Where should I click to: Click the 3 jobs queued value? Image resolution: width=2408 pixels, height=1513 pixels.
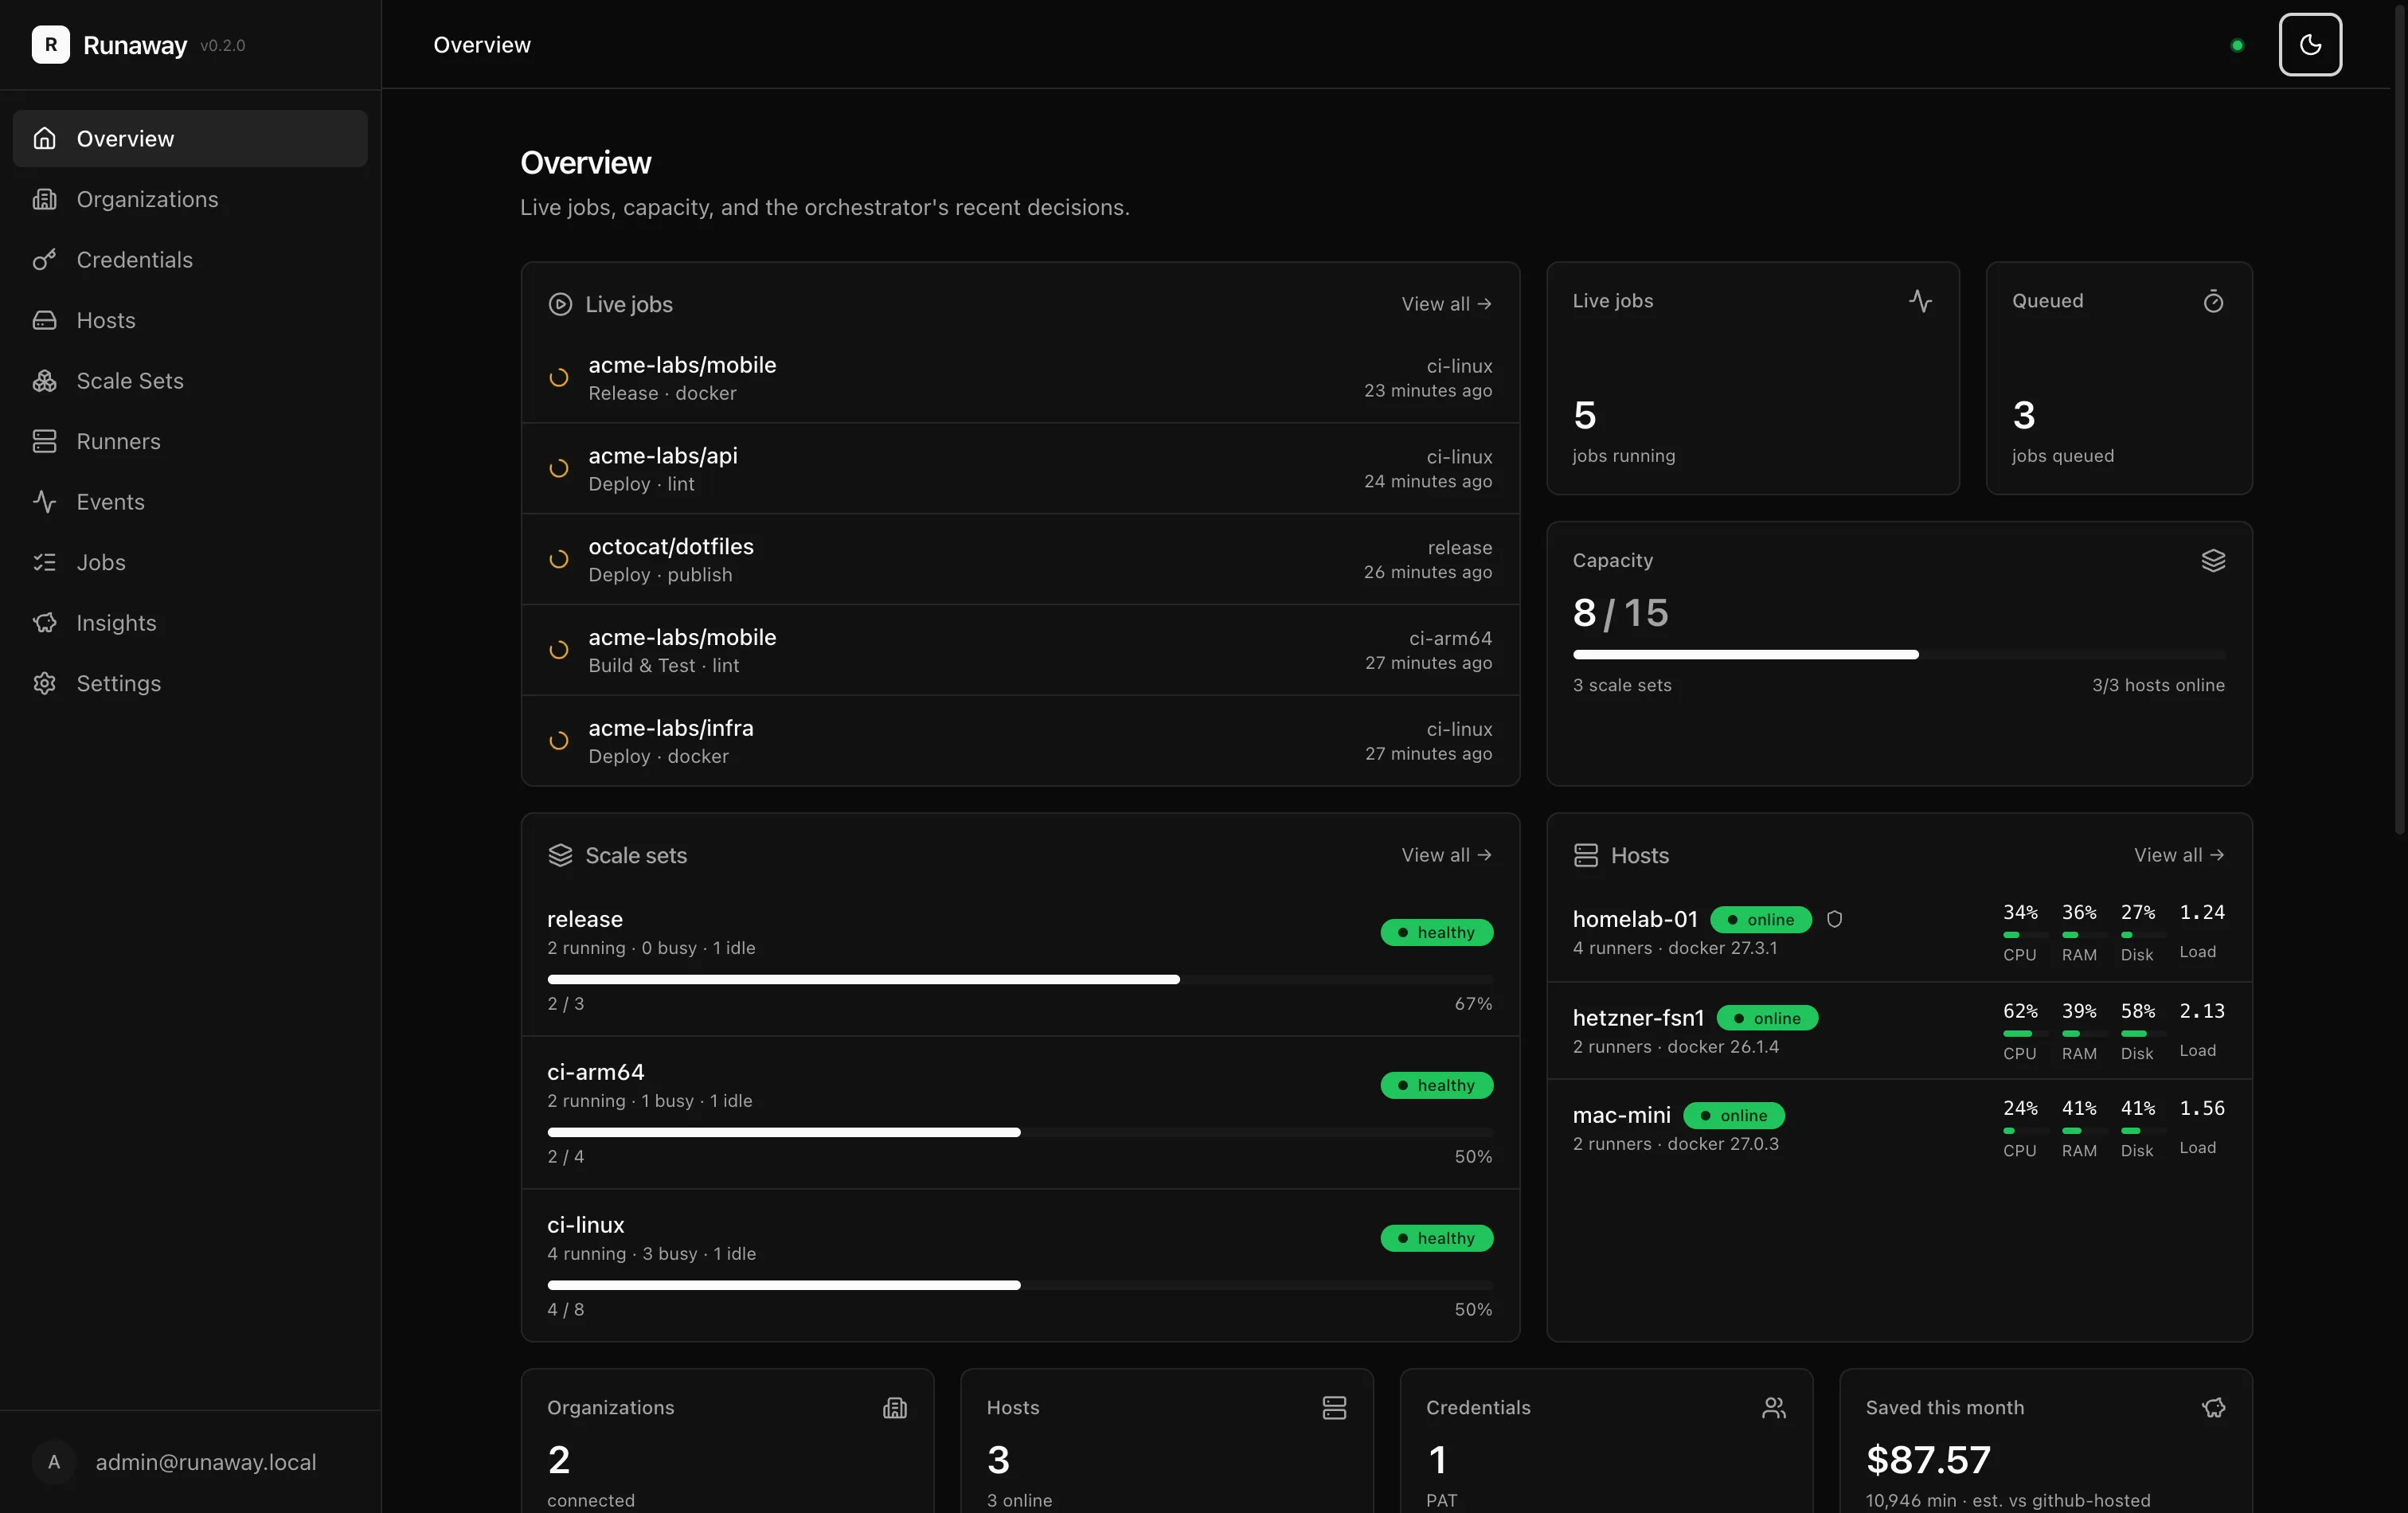pyautogui.click(x=2024, y=415)
